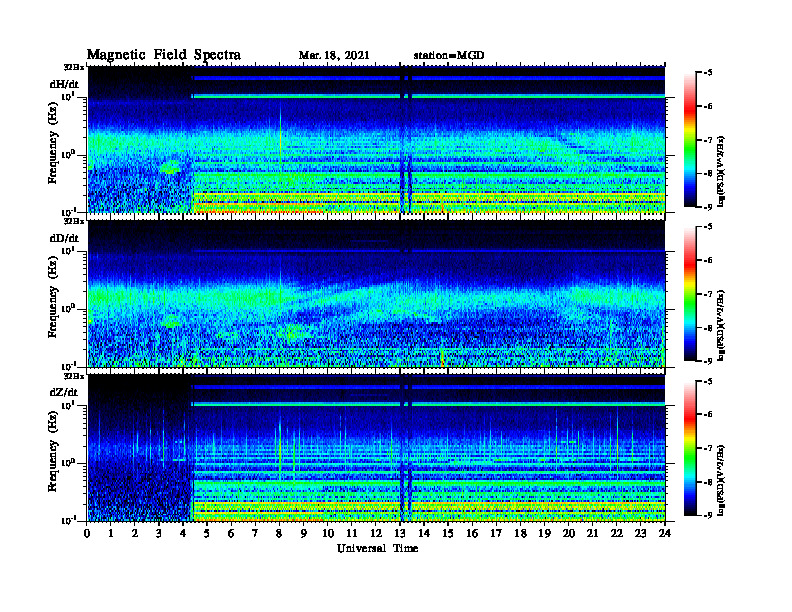Viewport: 792px width, 612px height.
Task: Click the 10^0 frequency tick of dH/dt panel
Action: (69, 154)
